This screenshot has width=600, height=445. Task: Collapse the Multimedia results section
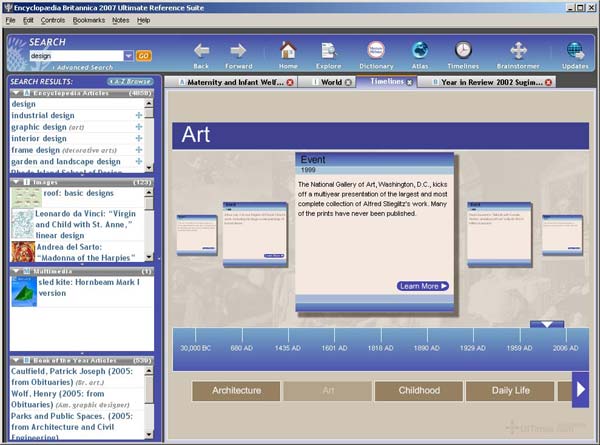click(16, 271)
